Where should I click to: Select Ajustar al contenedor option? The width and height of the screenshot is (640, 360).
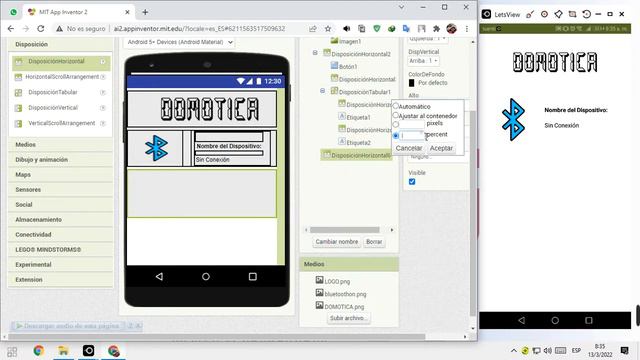coord(396,116)
